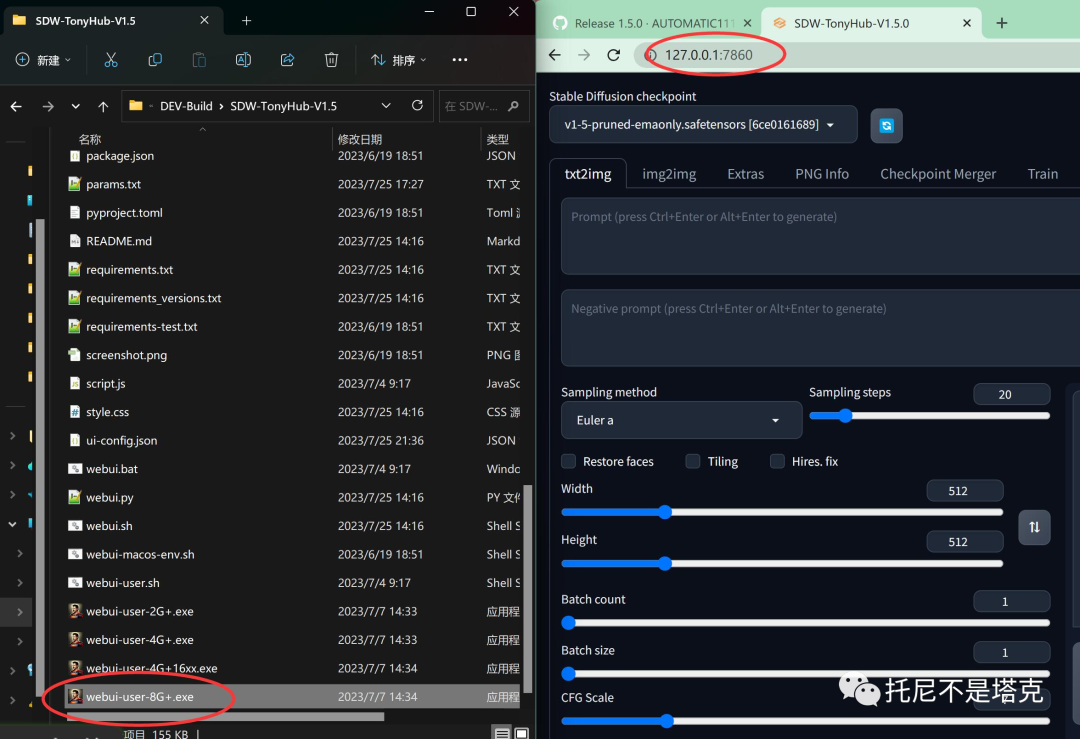This screenshot has width=1080, height=739.
Task: Click the webui-user-8G+.exe file icon
Action: [75, 696]
